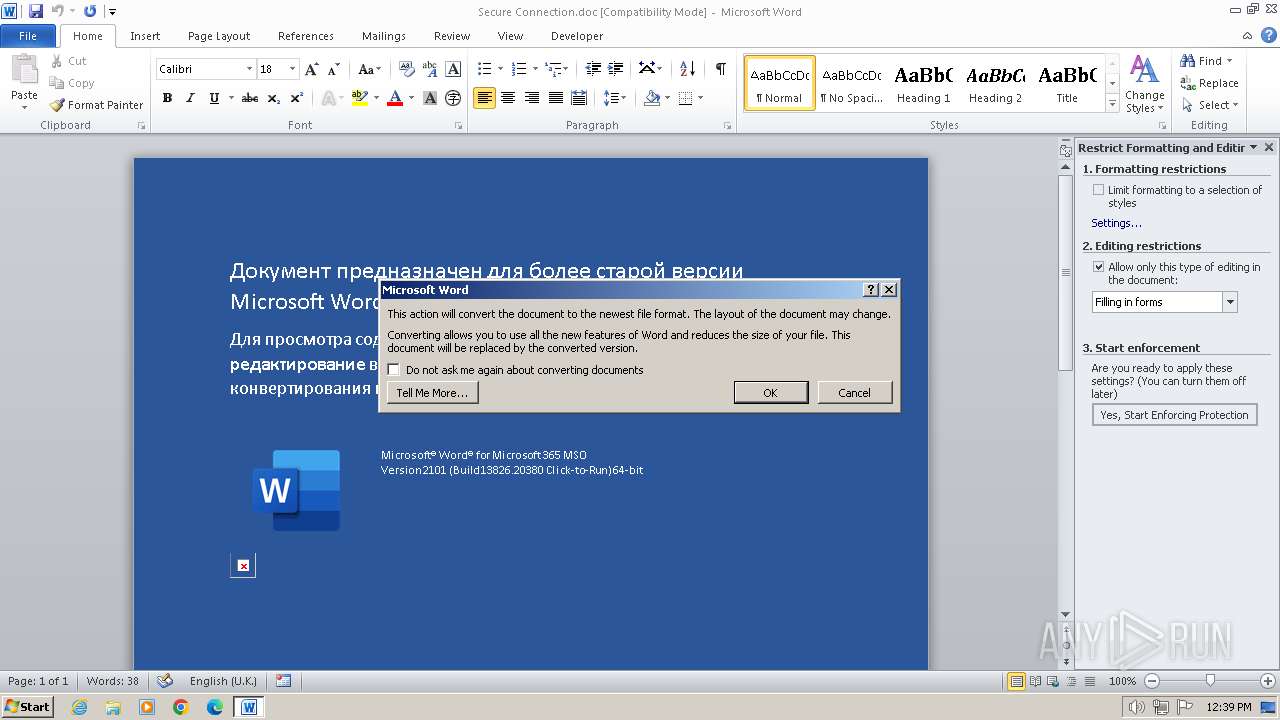The width and height of the screenshot is (1280, 720).
Task: Click Cancel in the dialog
Action: point(854,393)
